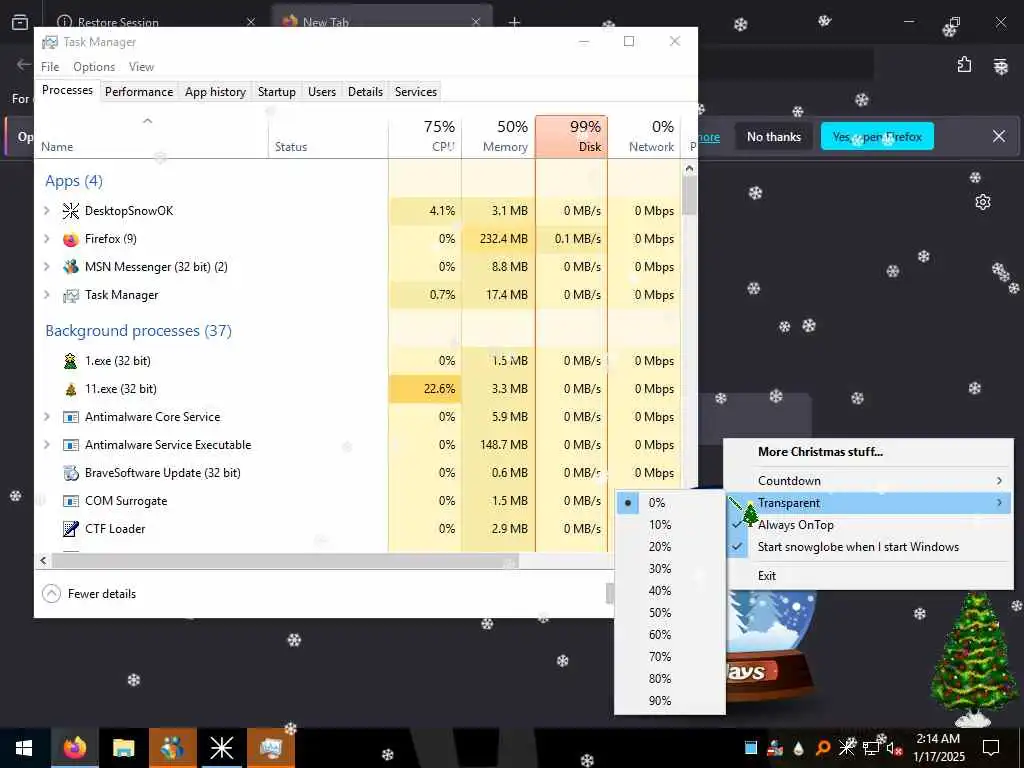Toggle Always OnTop option
The height and width of the screenshot is (768, 1024).
point(869,525)
